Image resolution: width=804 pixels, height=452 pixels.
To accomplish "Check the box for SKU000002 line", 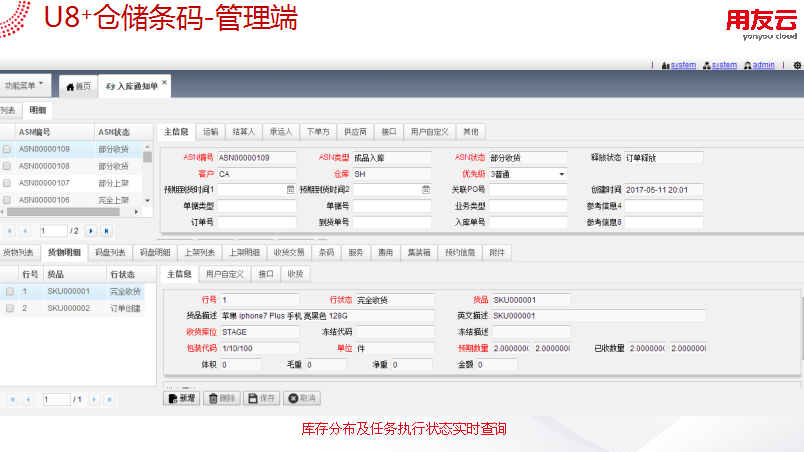I will pos(10,308).
